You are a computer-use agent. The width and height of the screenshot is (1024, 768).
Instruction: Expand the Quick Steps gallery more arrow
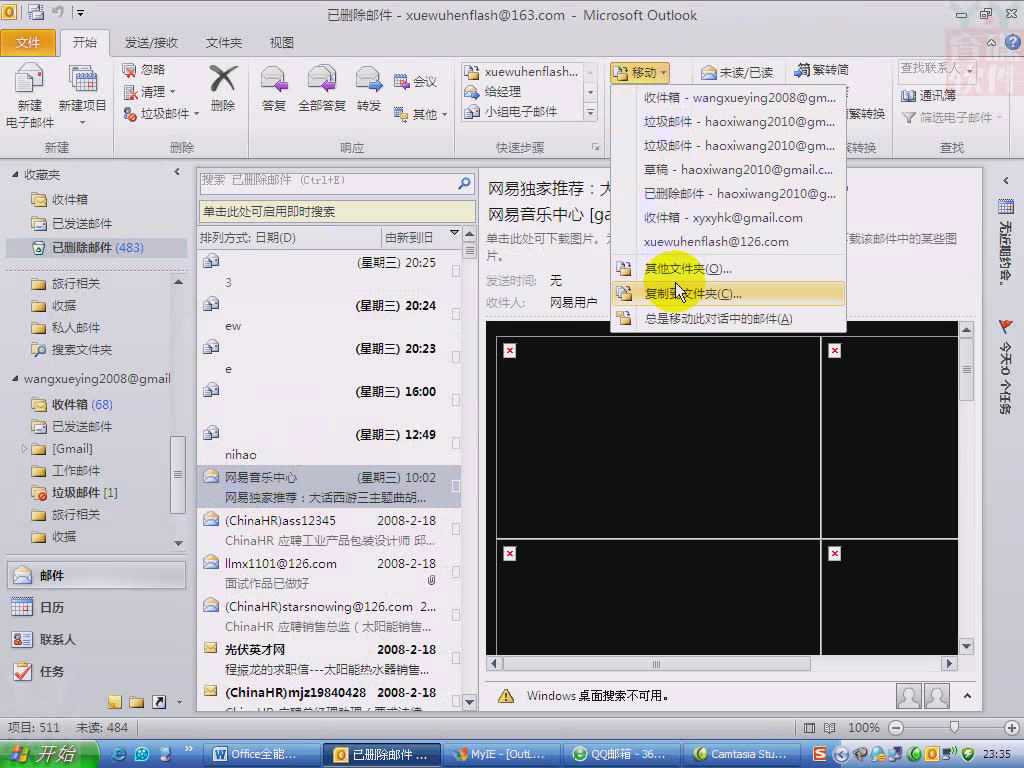tap(590, 112)
